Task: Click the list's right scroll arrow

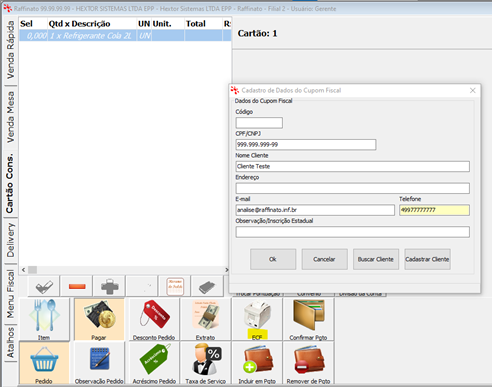Action: [227, 270]
